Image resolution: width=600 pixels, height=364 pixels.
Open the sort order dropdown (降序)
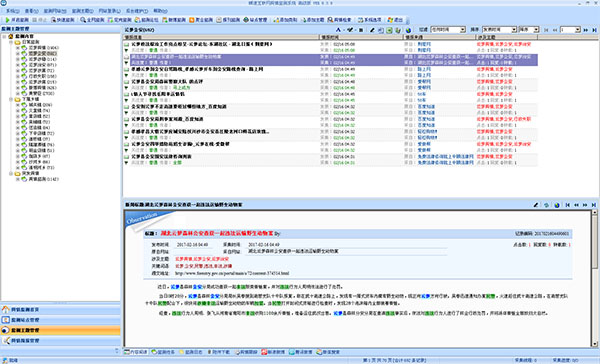[x=529, y=30]
